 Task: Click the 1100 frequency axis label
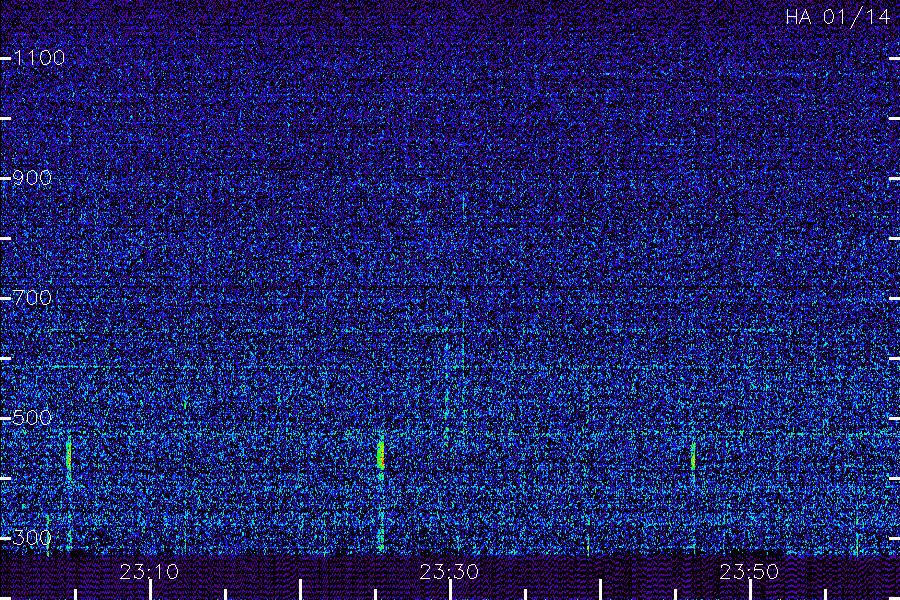coord(39,57)
